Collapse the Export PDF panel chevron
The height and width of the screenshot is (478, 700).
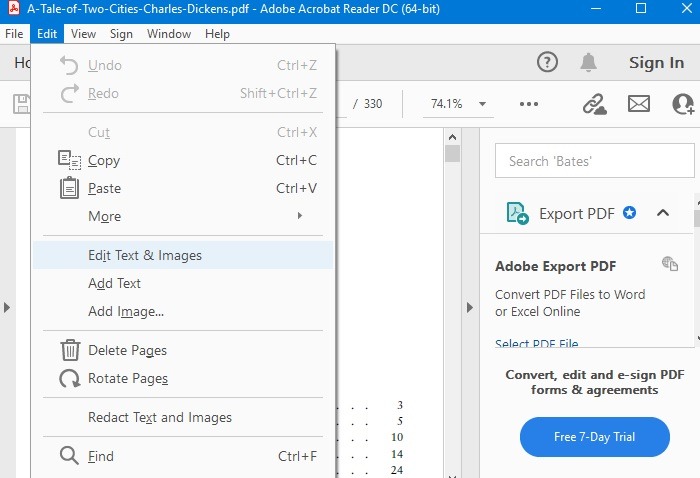coord(663,213)
